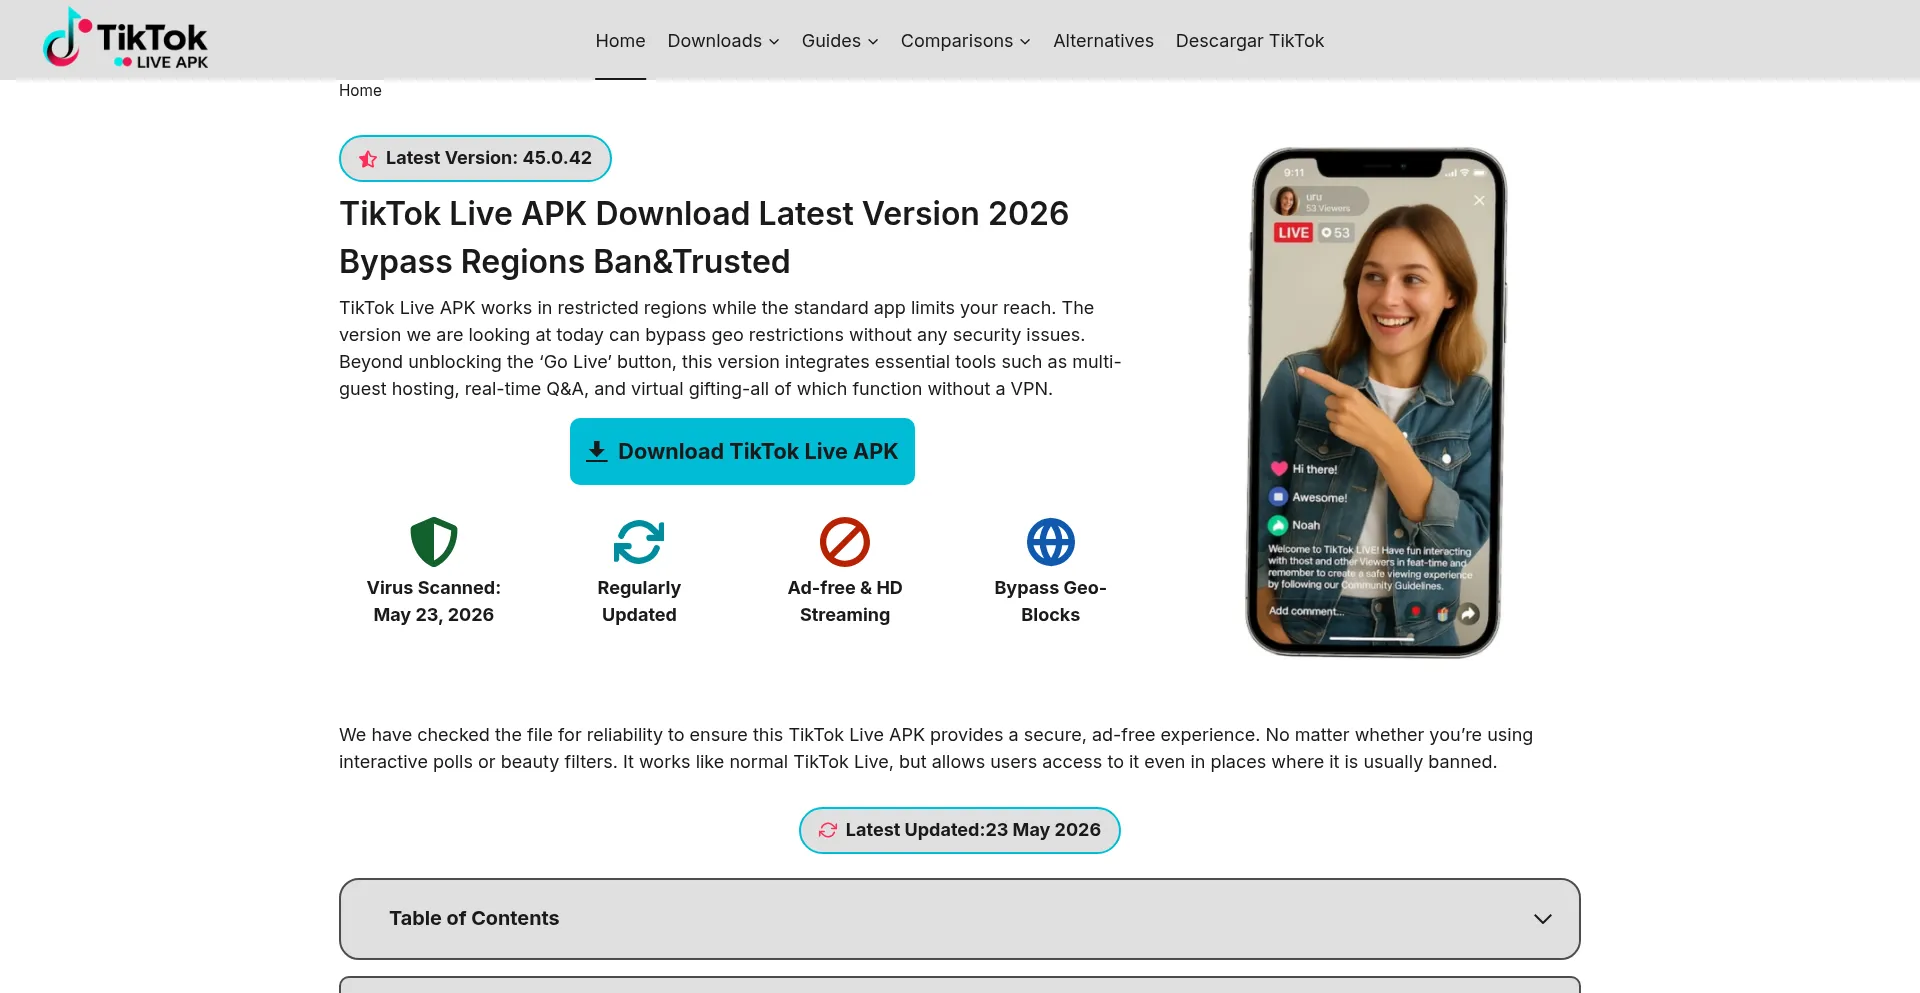
Task: Click the Download TikTok Live APK button
Action: [x=742, y=451]
